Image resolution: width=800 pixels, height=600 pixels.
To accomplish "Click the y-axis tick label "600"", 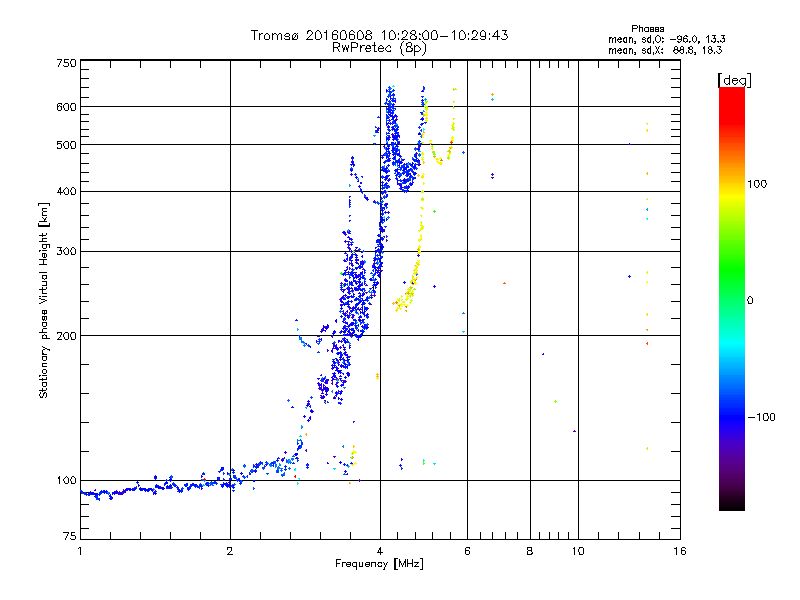I will click(66, 107).
